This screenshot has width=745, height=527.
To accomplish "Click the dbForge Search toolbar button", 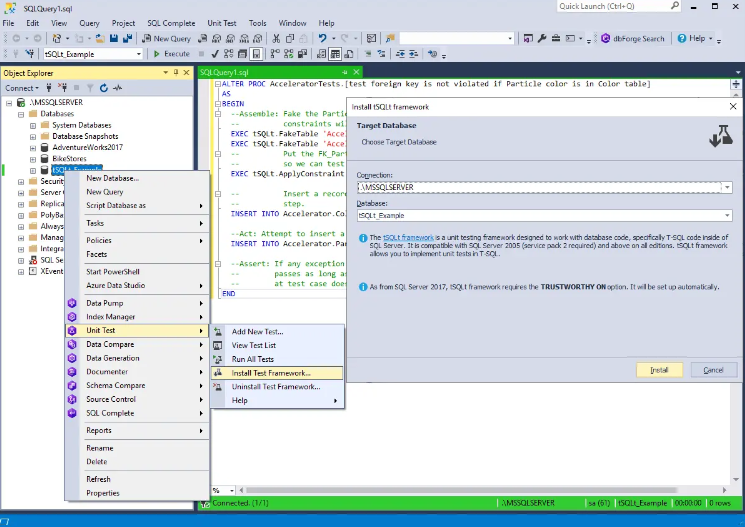I will pyautogui.click(x=633, y=38).
